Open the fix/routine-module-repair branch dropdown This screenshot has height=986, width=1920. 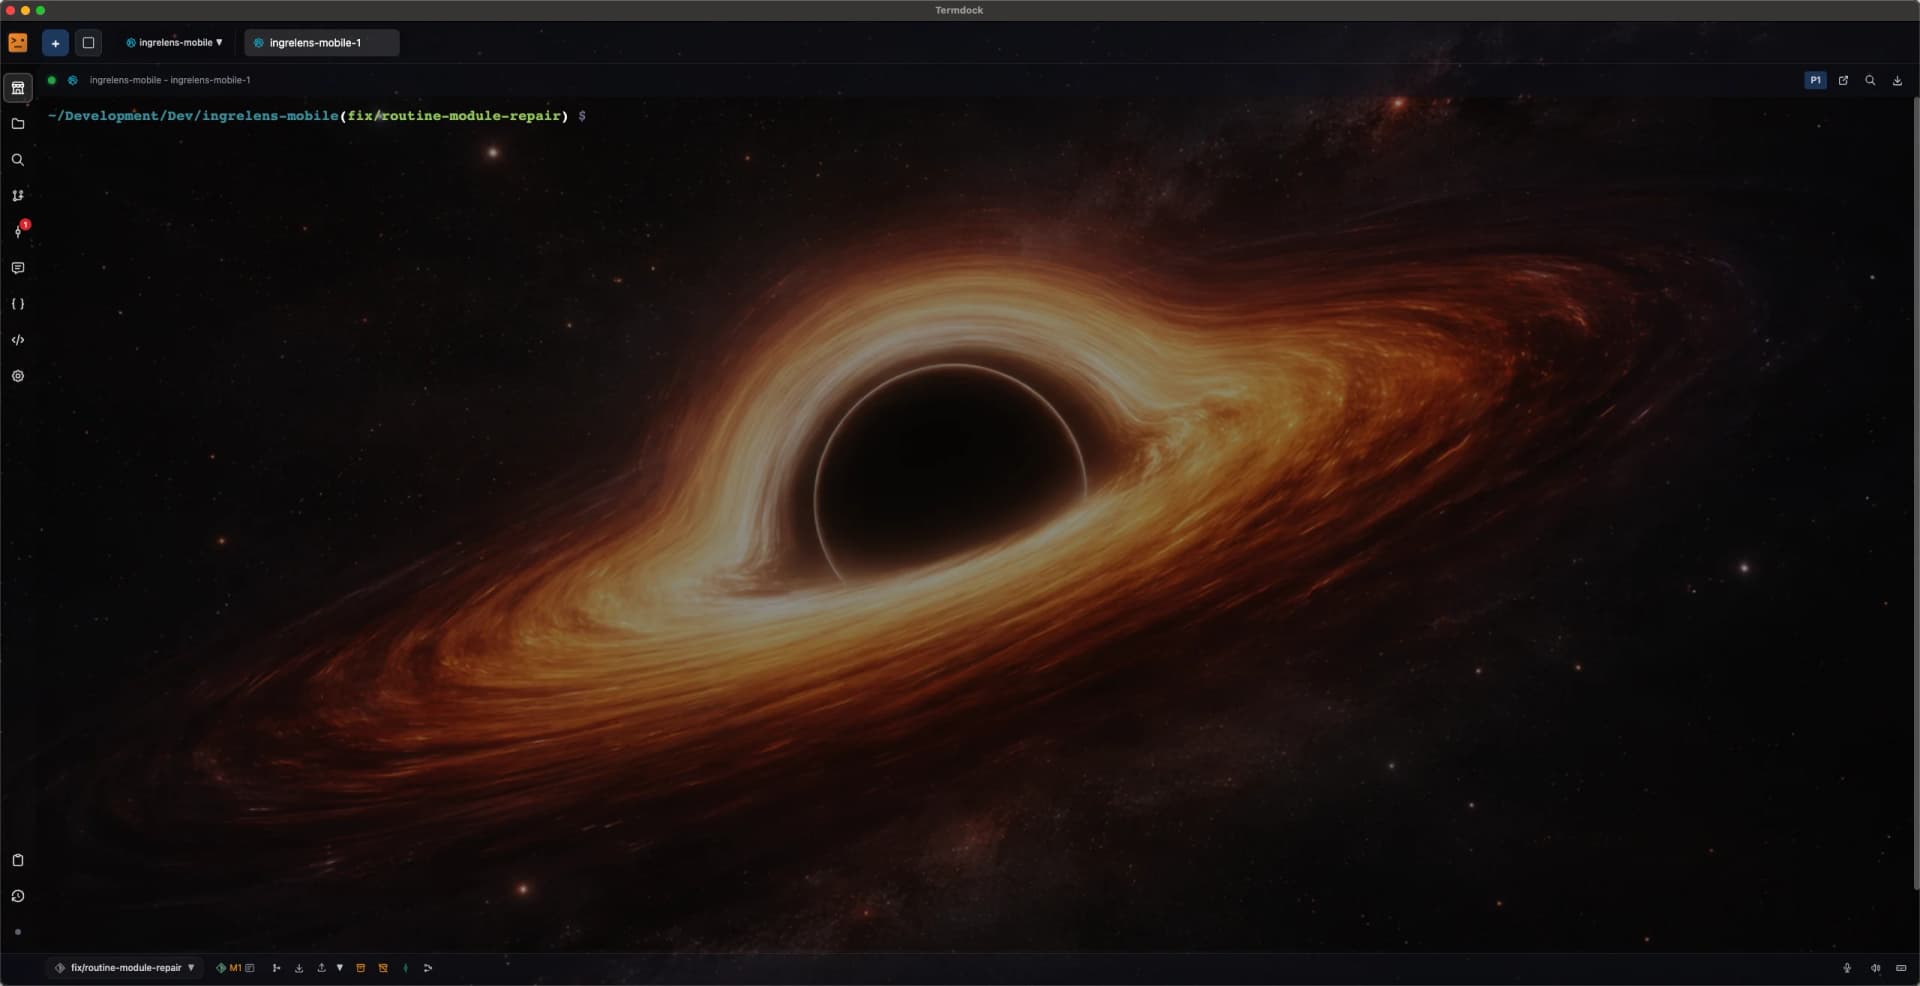point(125,968)
